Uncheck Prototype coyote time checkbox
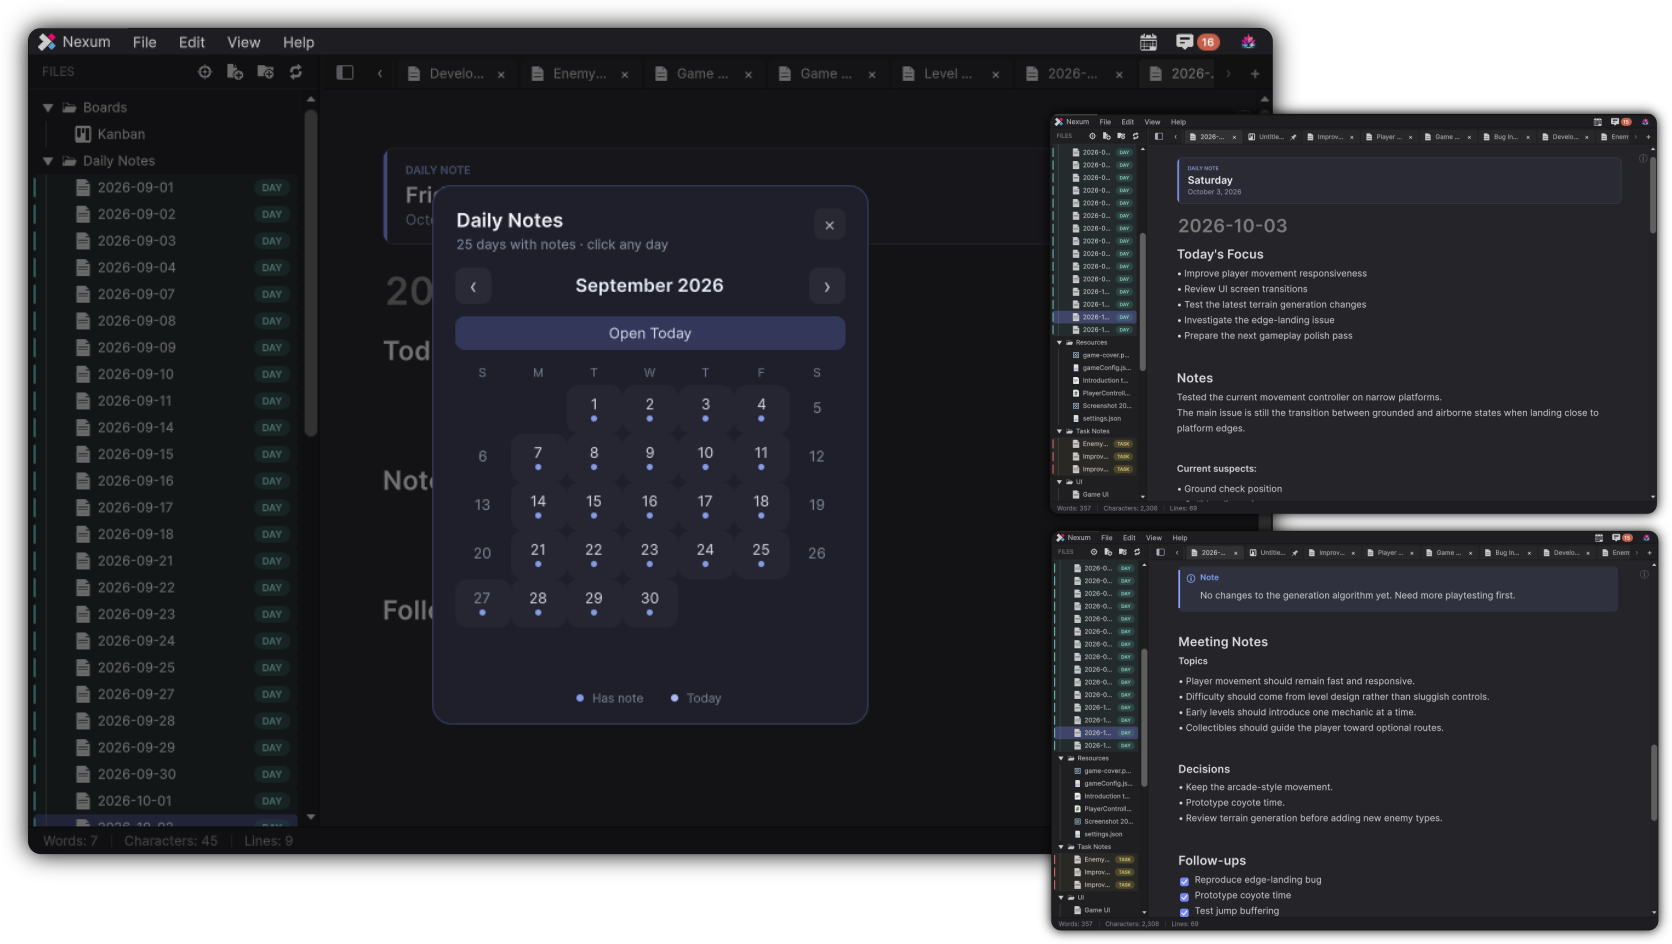Image resolution: width=1672 pixels, height=944 pixels. click(x=1184, y=897)
